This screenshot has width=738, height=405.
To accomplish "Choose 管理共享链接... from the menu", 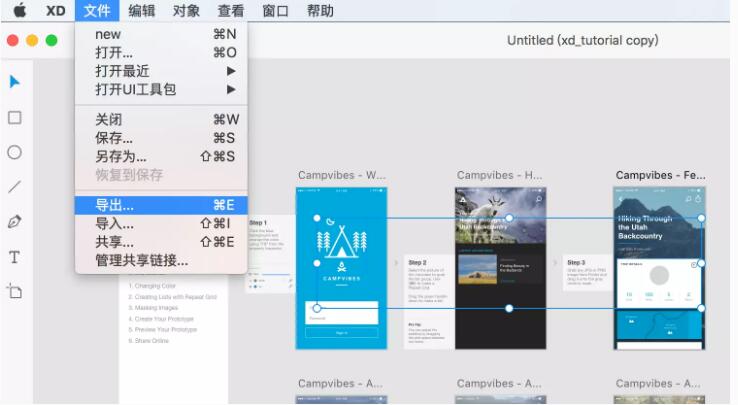I will 161,260.
